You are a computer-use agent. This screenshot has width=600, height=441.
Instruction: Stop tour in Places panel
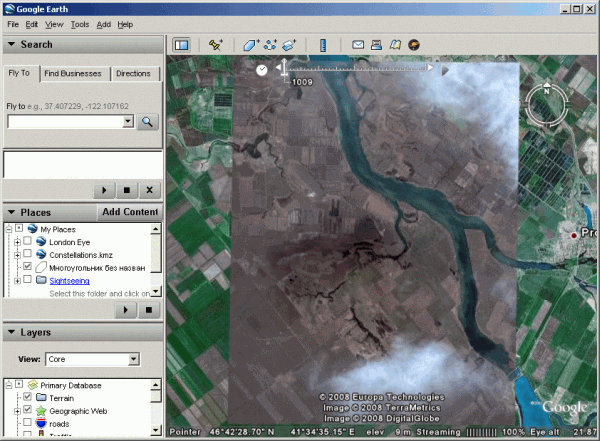[x=148, y=310]
